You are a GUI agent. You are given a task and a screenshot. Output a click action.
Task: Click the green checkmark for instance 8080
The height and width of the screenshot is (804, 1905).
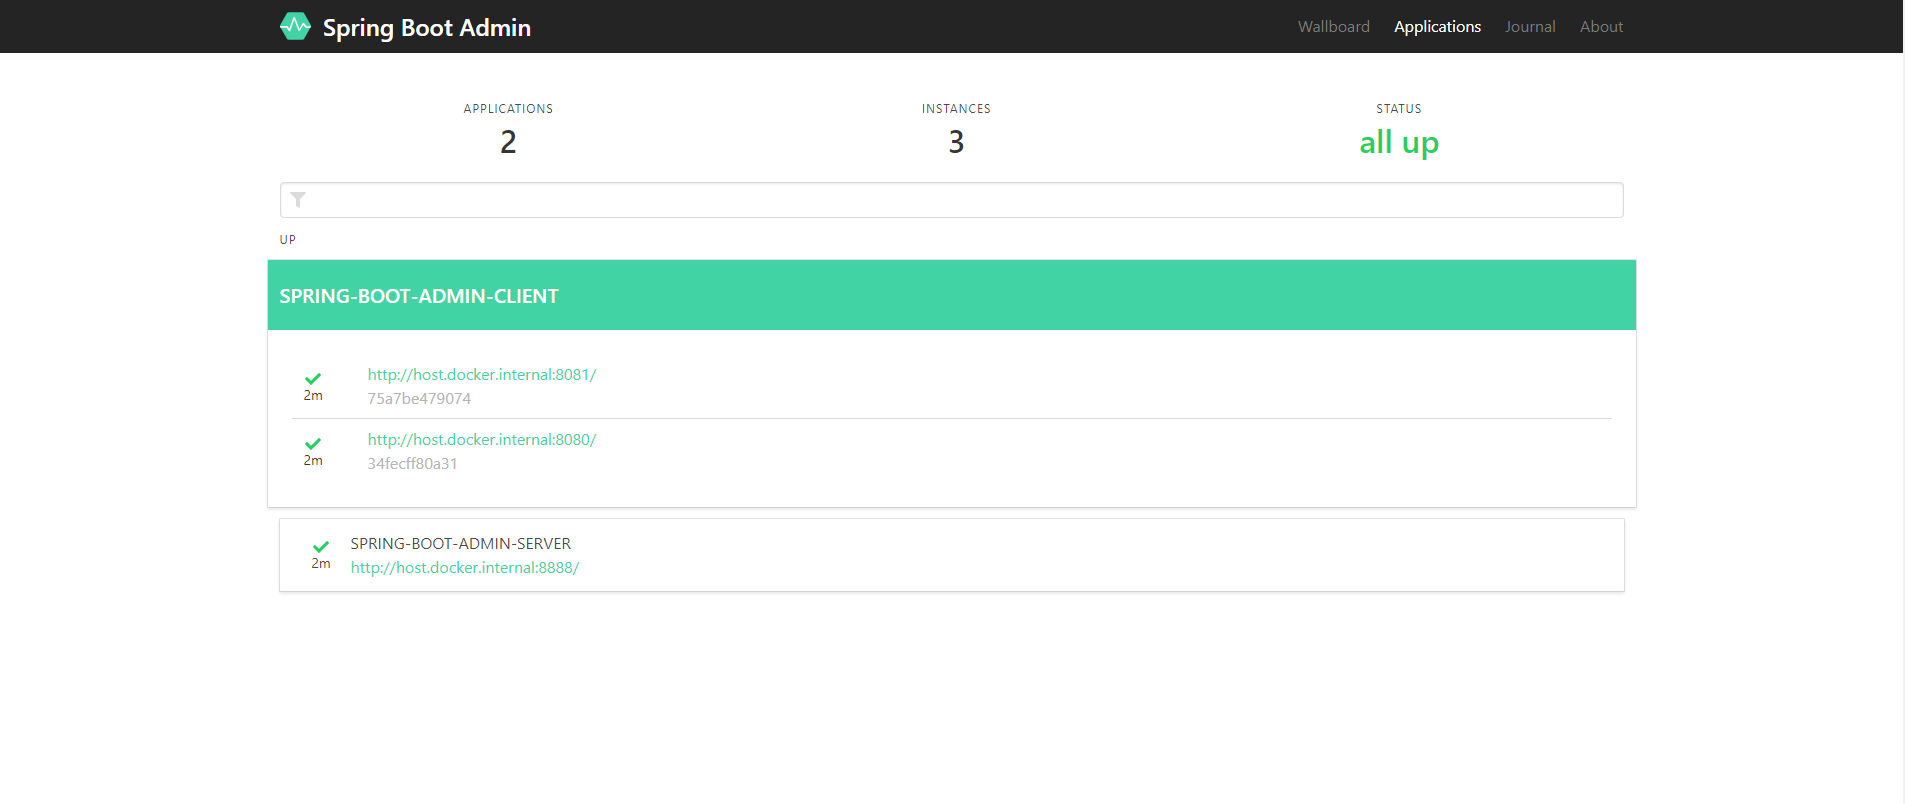(x=313, y=443)
